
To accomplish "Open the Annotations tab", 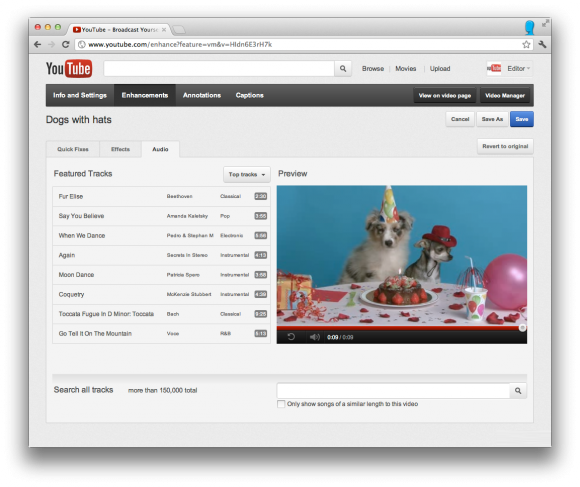I will 202,95.
